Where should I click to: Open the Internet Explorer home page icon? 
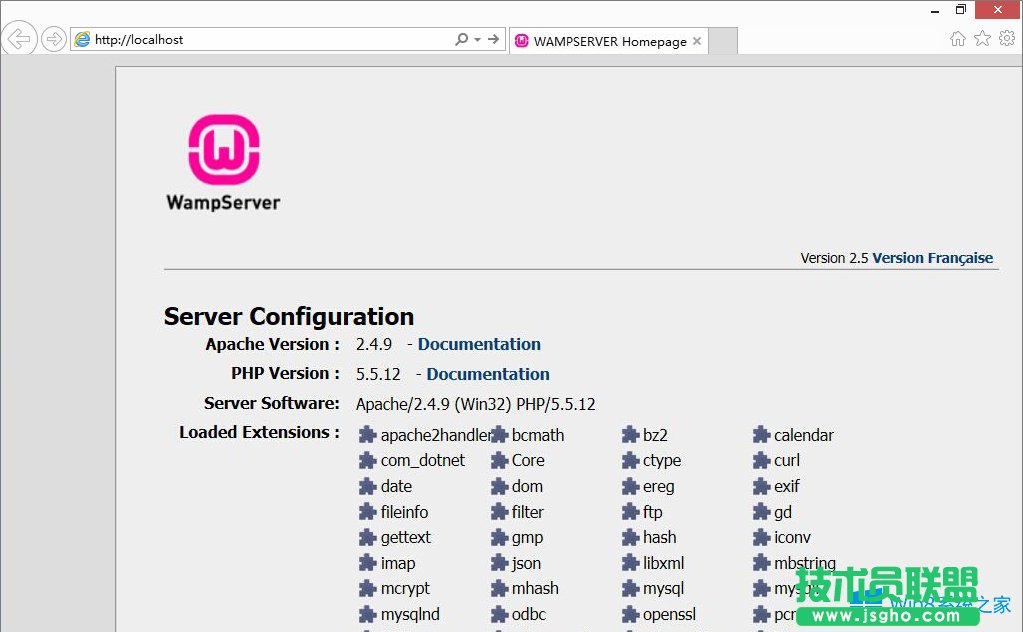click(x=957, y=39)
